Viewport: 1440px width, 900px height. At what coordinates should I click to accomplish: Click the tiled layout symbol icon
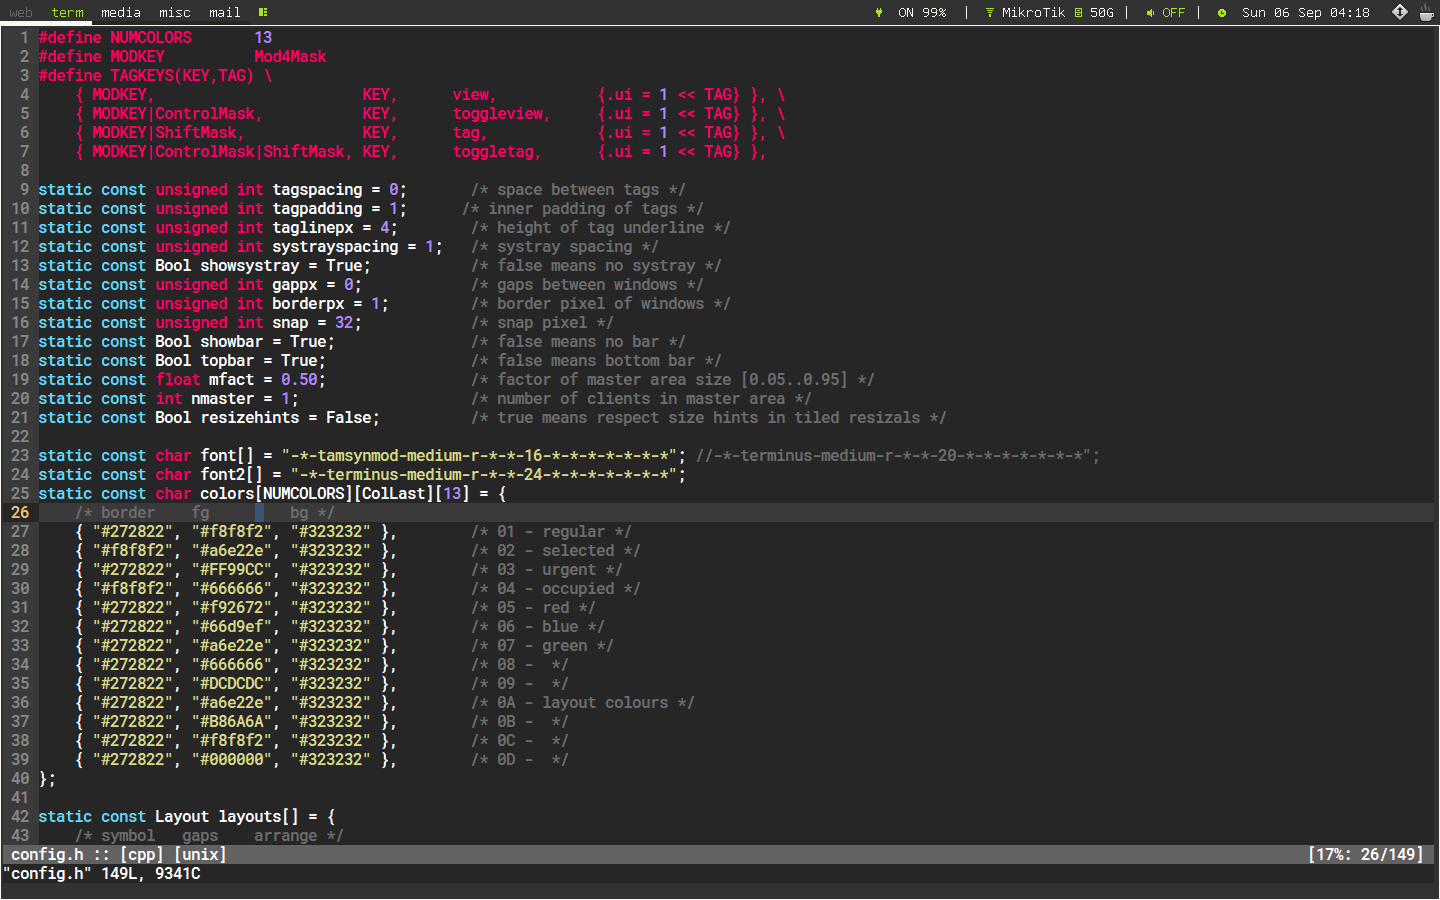click(263, 13)
